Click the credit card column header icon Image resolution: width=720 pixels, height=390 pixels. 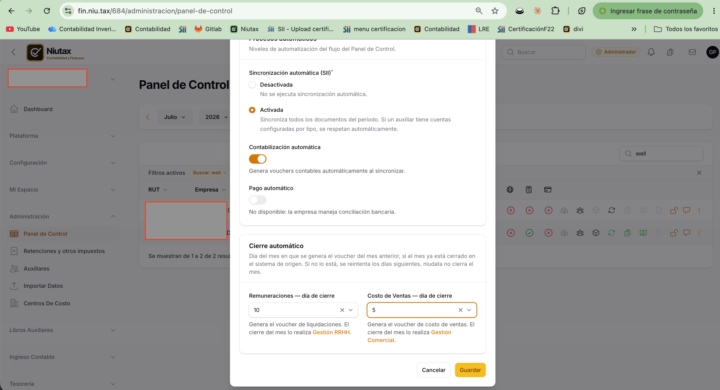[547, 189]
